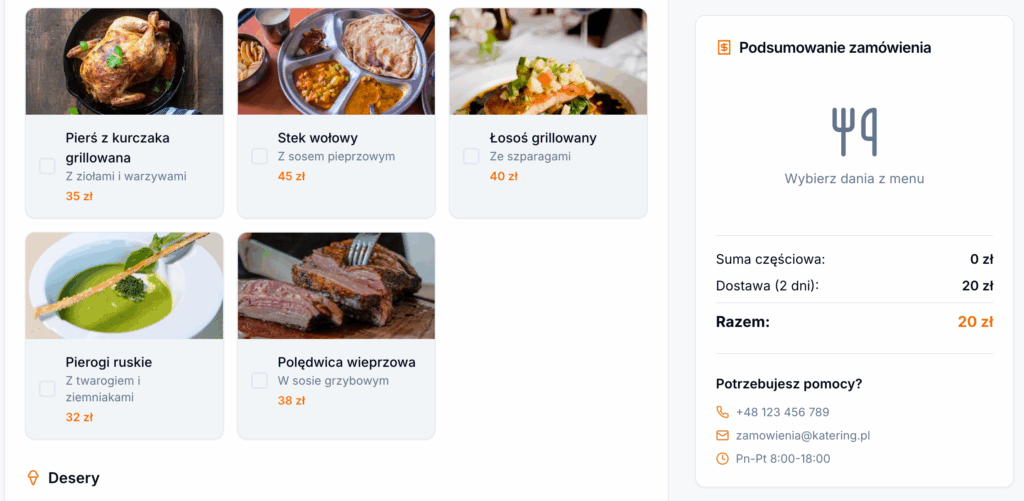Enable the Pierogi ruskie checkbox

coord(47,389)
